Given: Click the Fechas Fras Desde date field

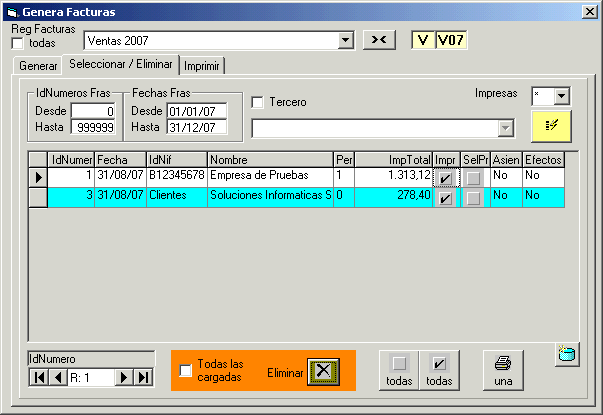Looking at the screenshot, I should point(196,111).
